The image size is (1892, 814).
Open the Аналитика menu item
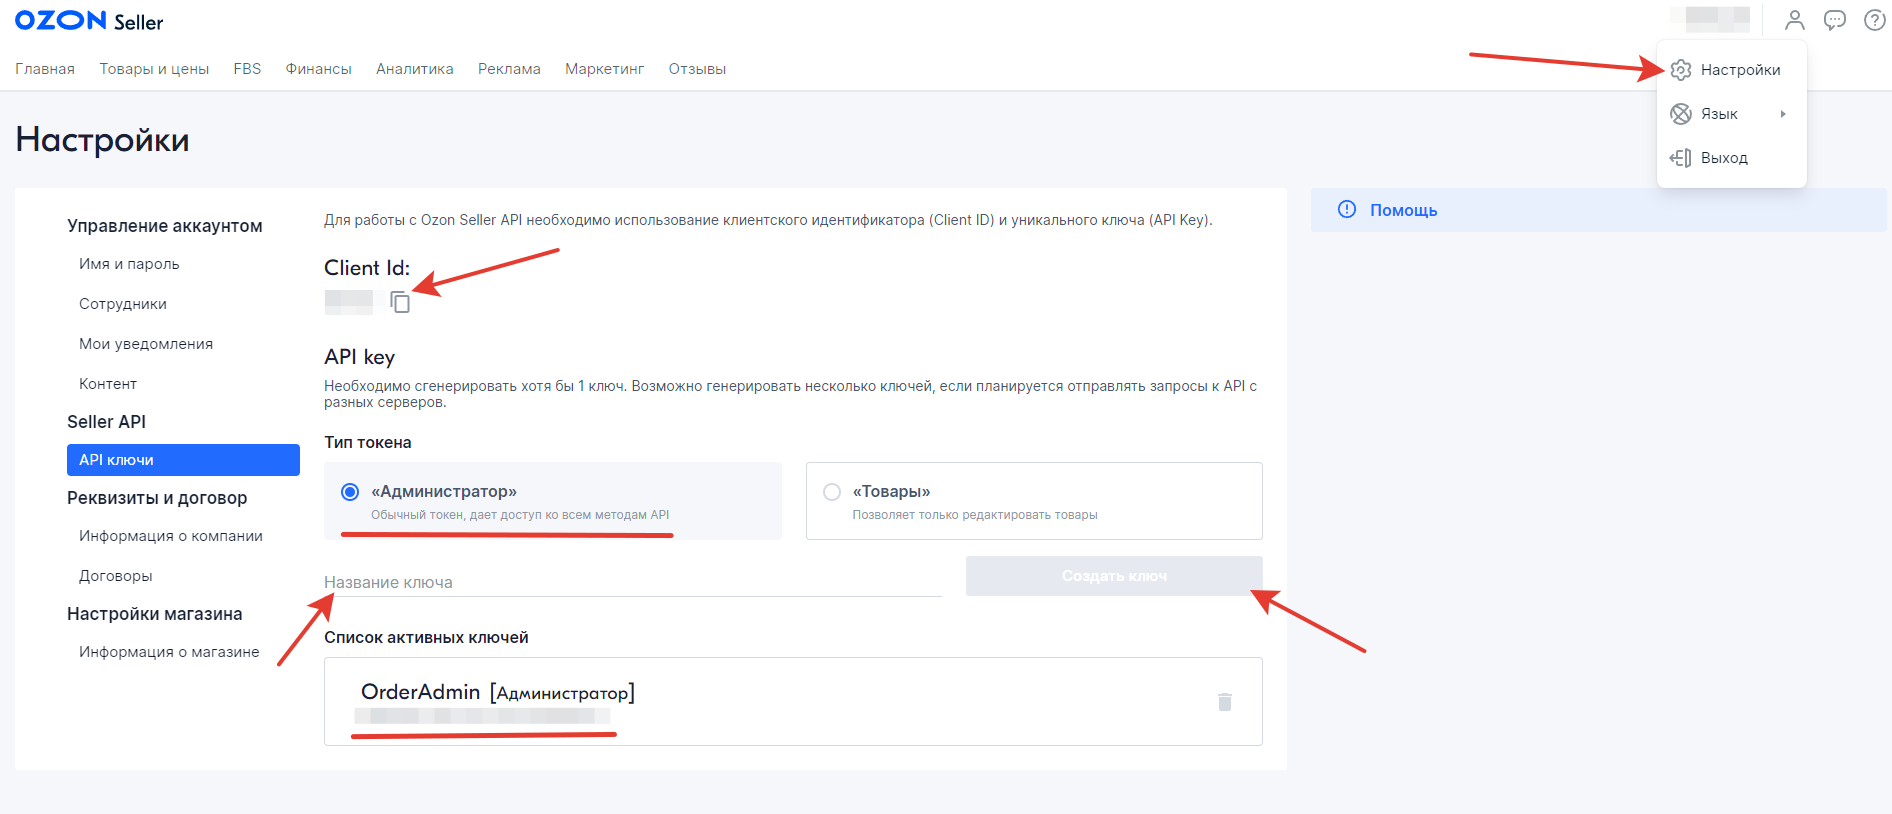415,69
